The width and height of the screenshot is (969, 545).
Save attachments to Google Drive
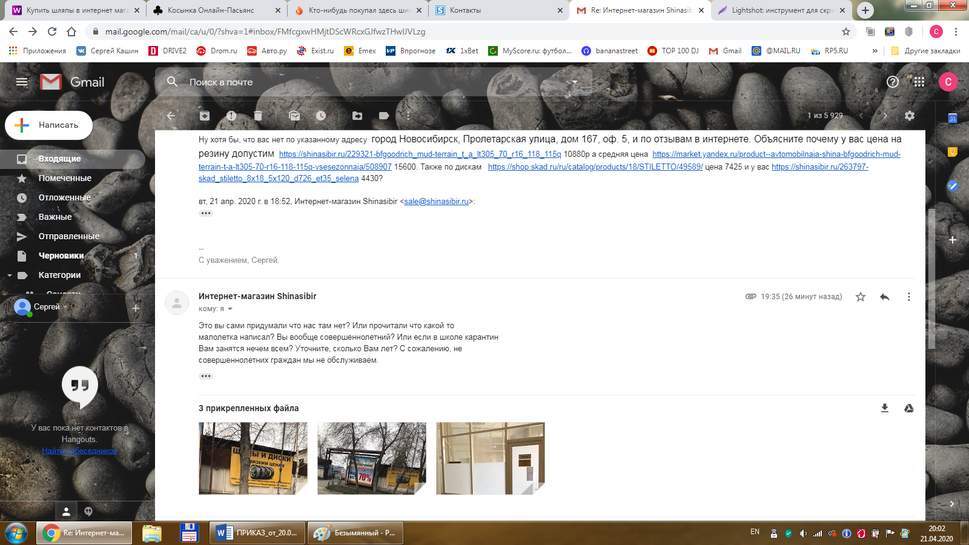tap(909, 408)
